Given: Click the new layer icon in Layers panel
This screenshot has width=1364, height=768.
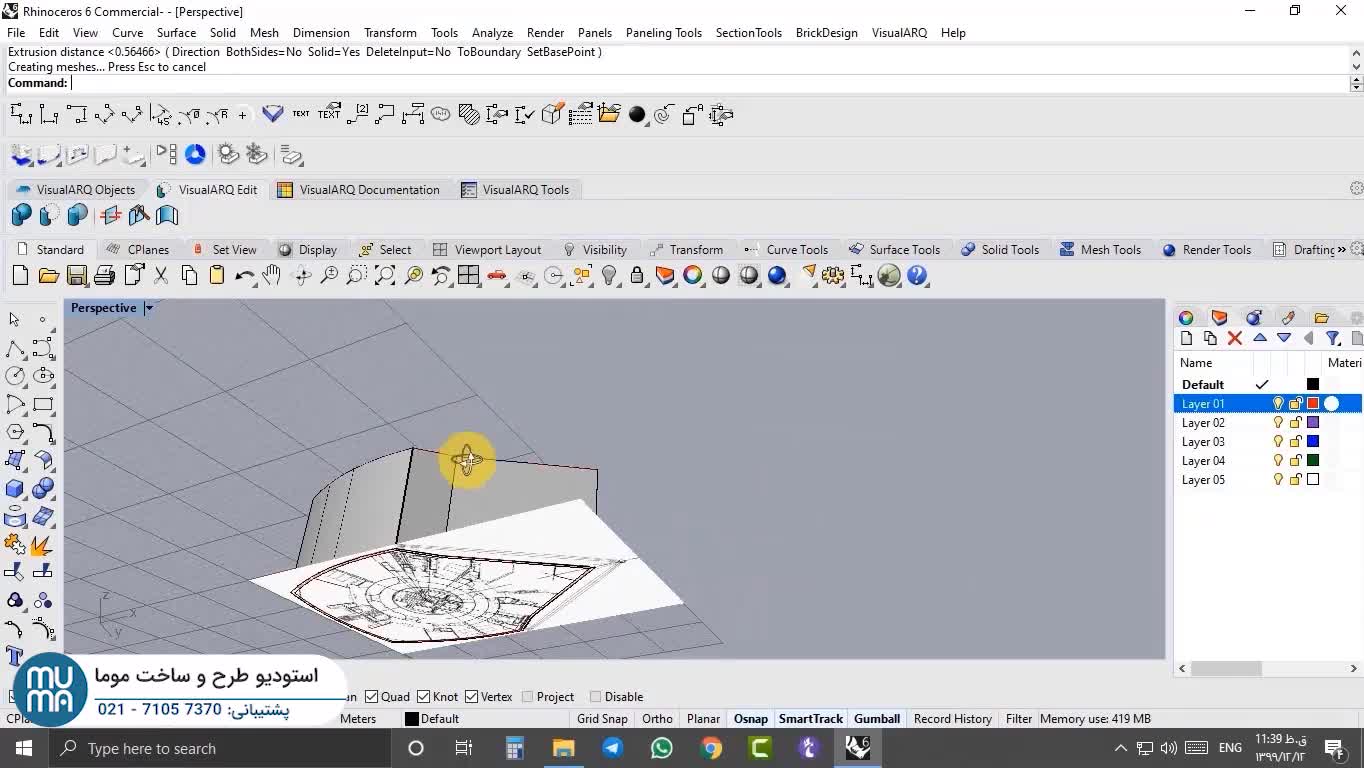Looking at the screenshot, I should [x=1187, y=338].
